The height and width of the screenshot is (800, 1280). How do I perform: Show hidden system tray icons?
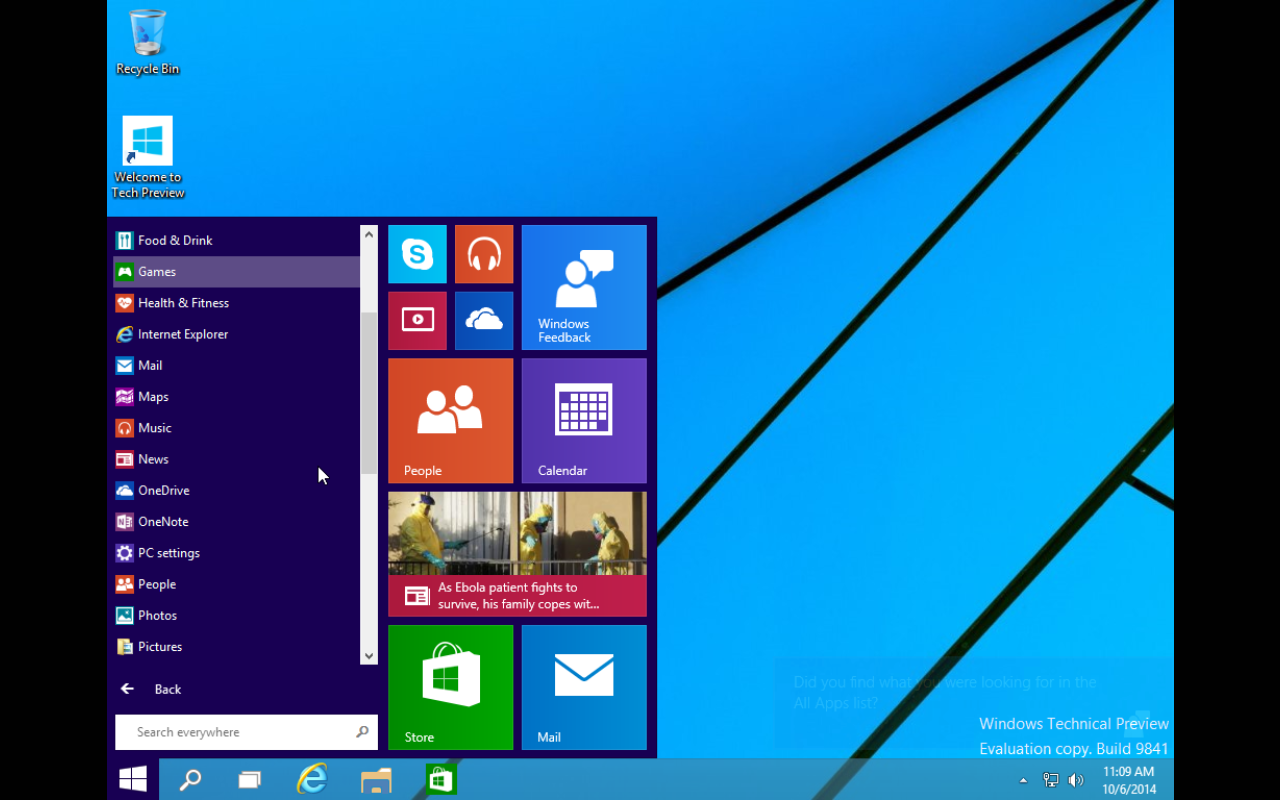tap(1023, 780)
